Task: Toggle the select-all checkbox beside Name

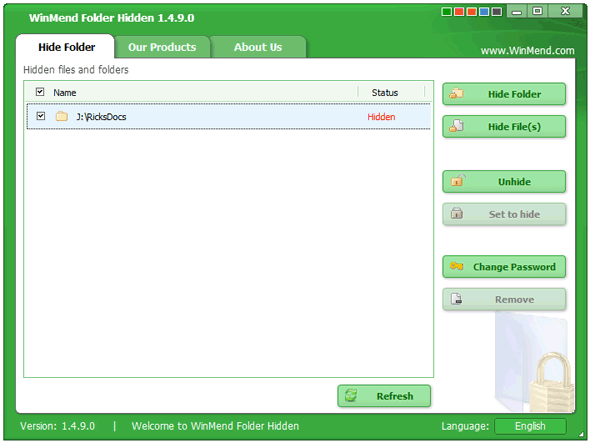Action: pos(40,92)
